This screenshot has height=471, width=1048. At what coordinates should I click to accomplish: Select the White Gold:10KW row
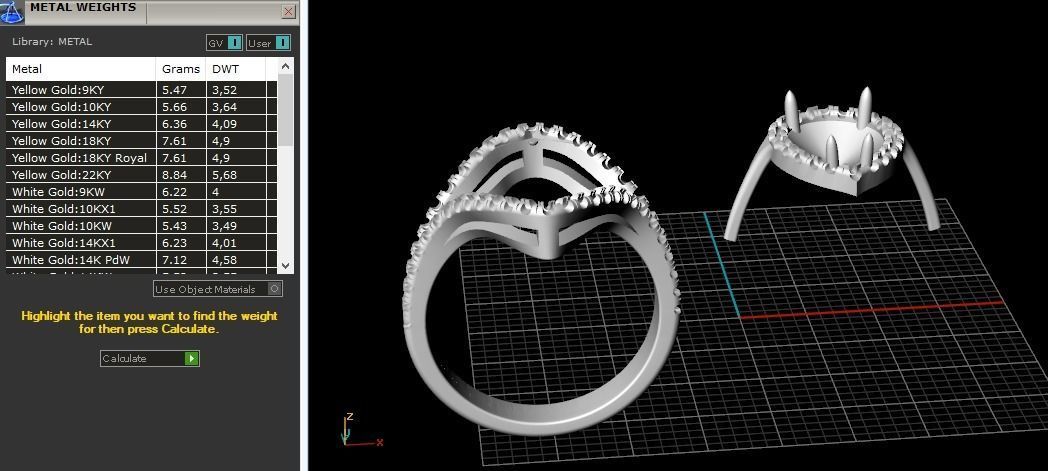coord(141,226)
